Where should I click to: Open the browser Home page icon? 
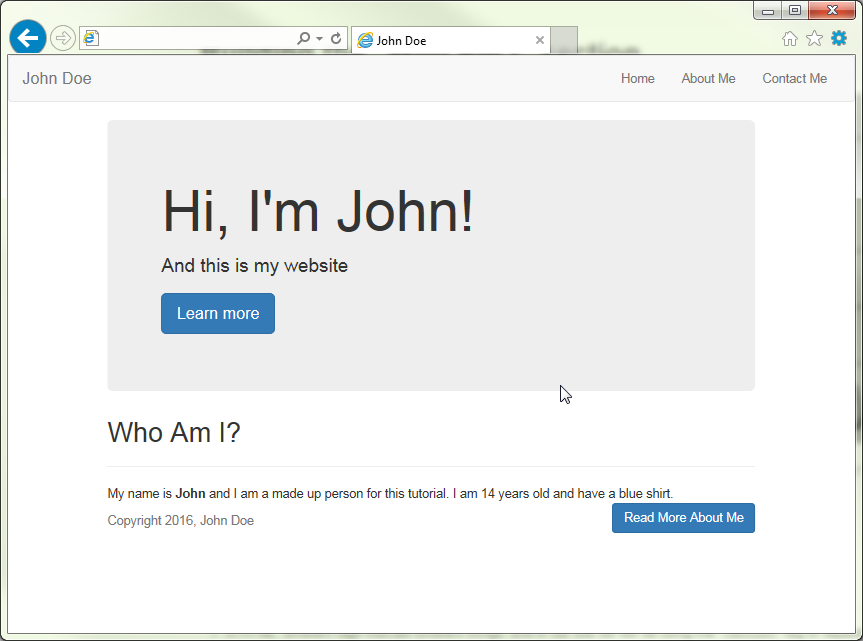(x=790, y=39)
